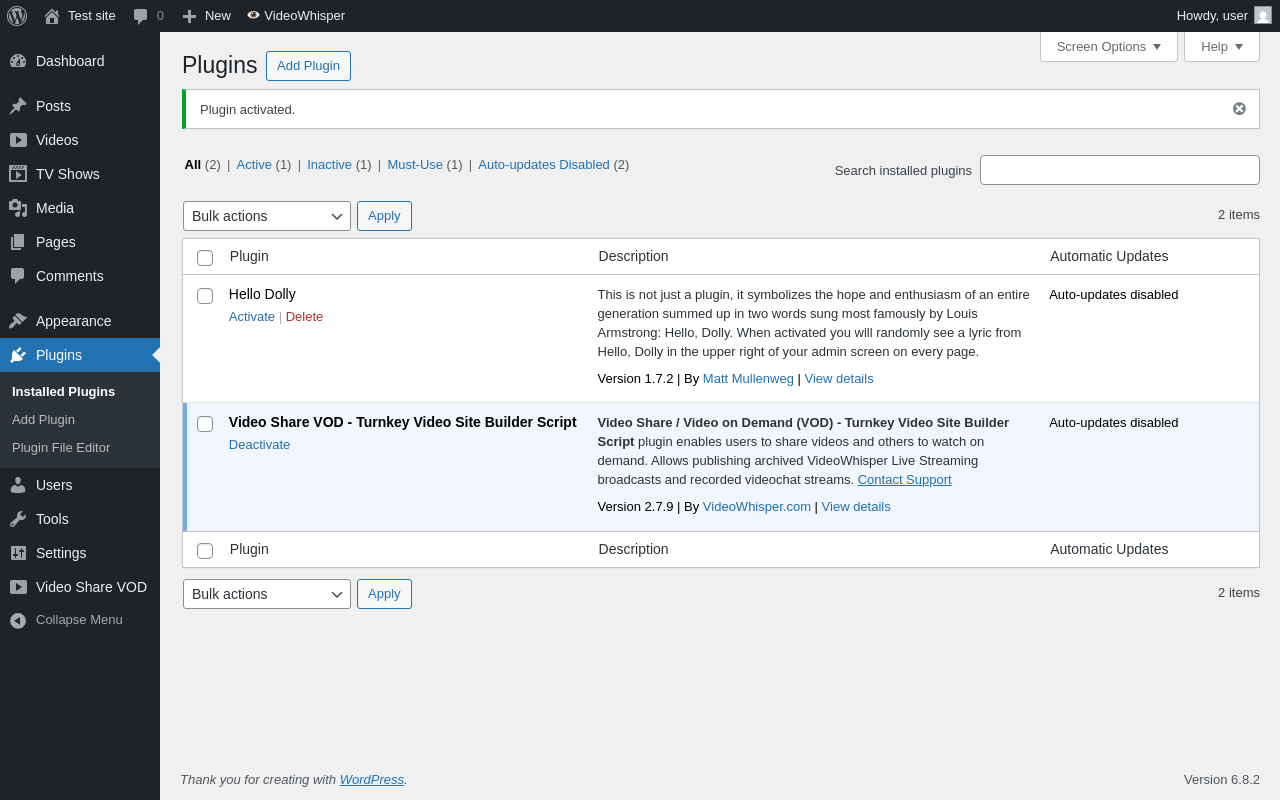Click the user avatar in admin bar

[1263, 16]
